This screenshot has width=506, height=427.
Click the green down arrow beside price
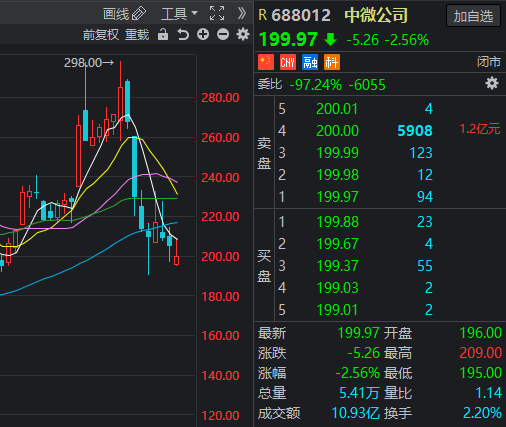click(x=330, y=39)
